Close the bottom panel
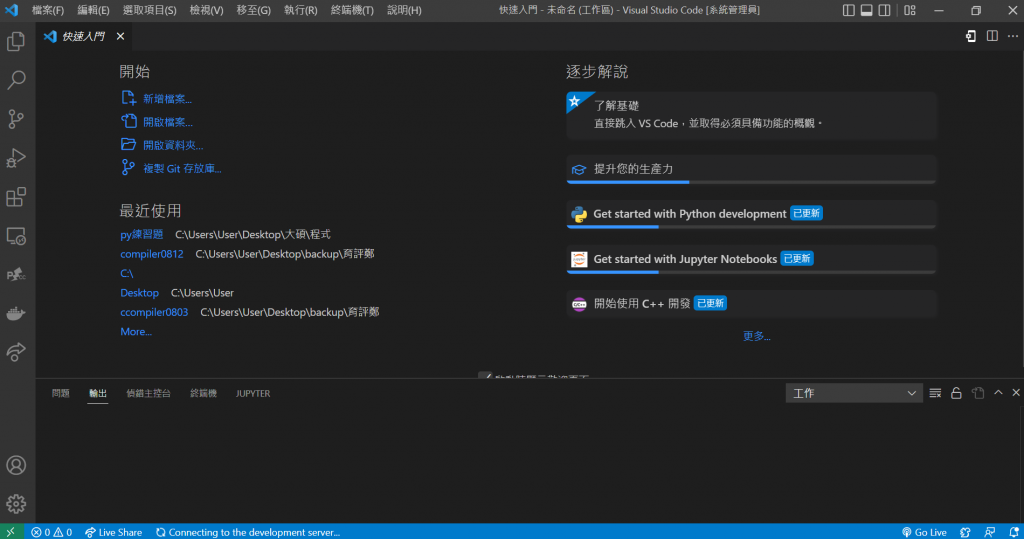This screenshot has width=1024, height=539. click(x=1016, y=393)
